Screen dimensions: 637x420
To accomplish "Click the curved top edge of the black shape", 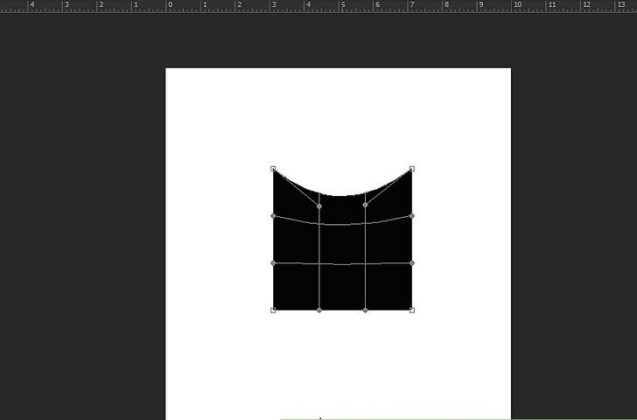I will (x=342, y=195).
